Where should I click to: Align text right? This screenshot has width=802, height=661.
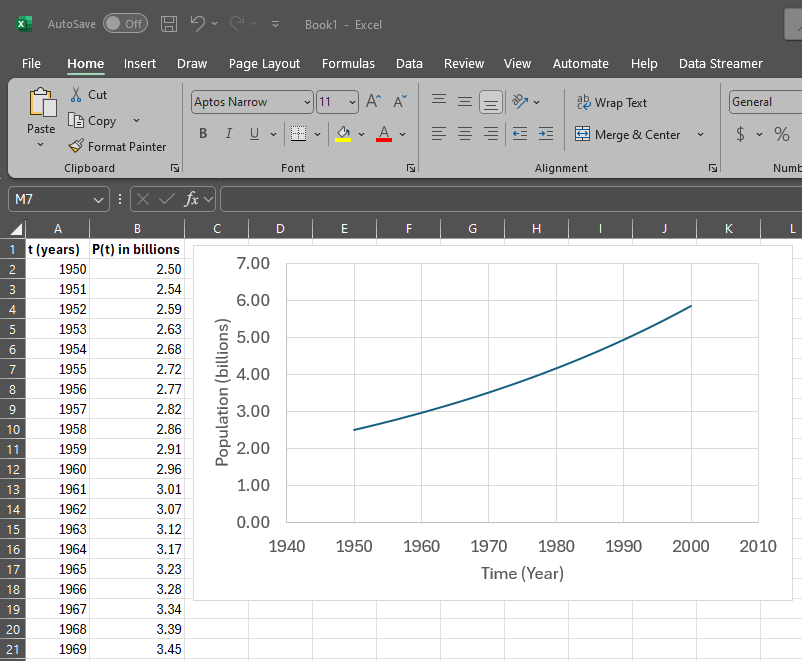[491, 134]
